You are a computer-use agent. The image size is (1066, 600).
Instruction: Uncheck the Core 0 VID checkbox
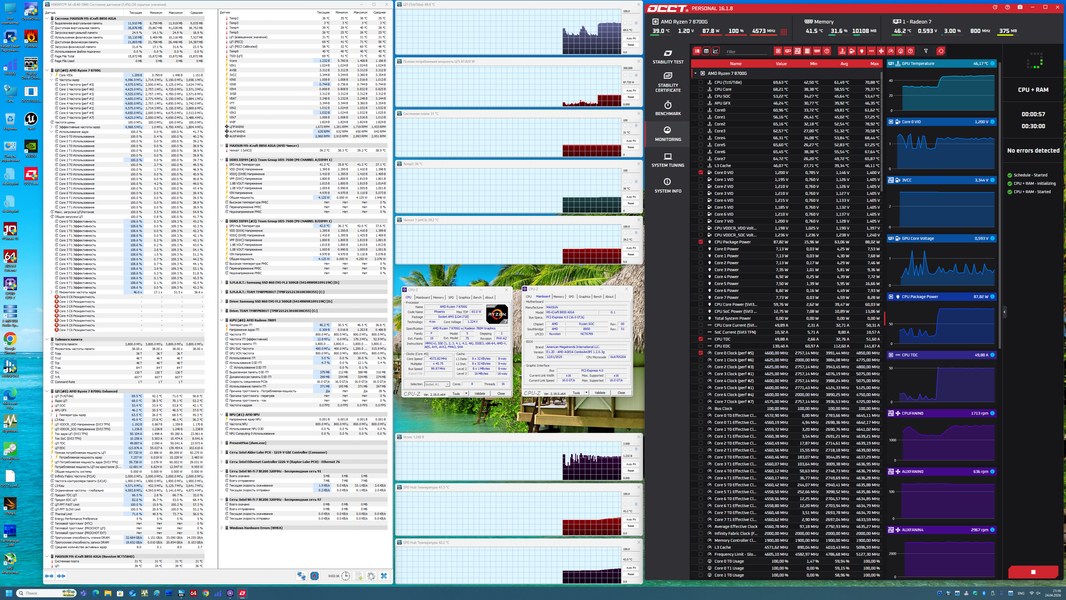700,173
